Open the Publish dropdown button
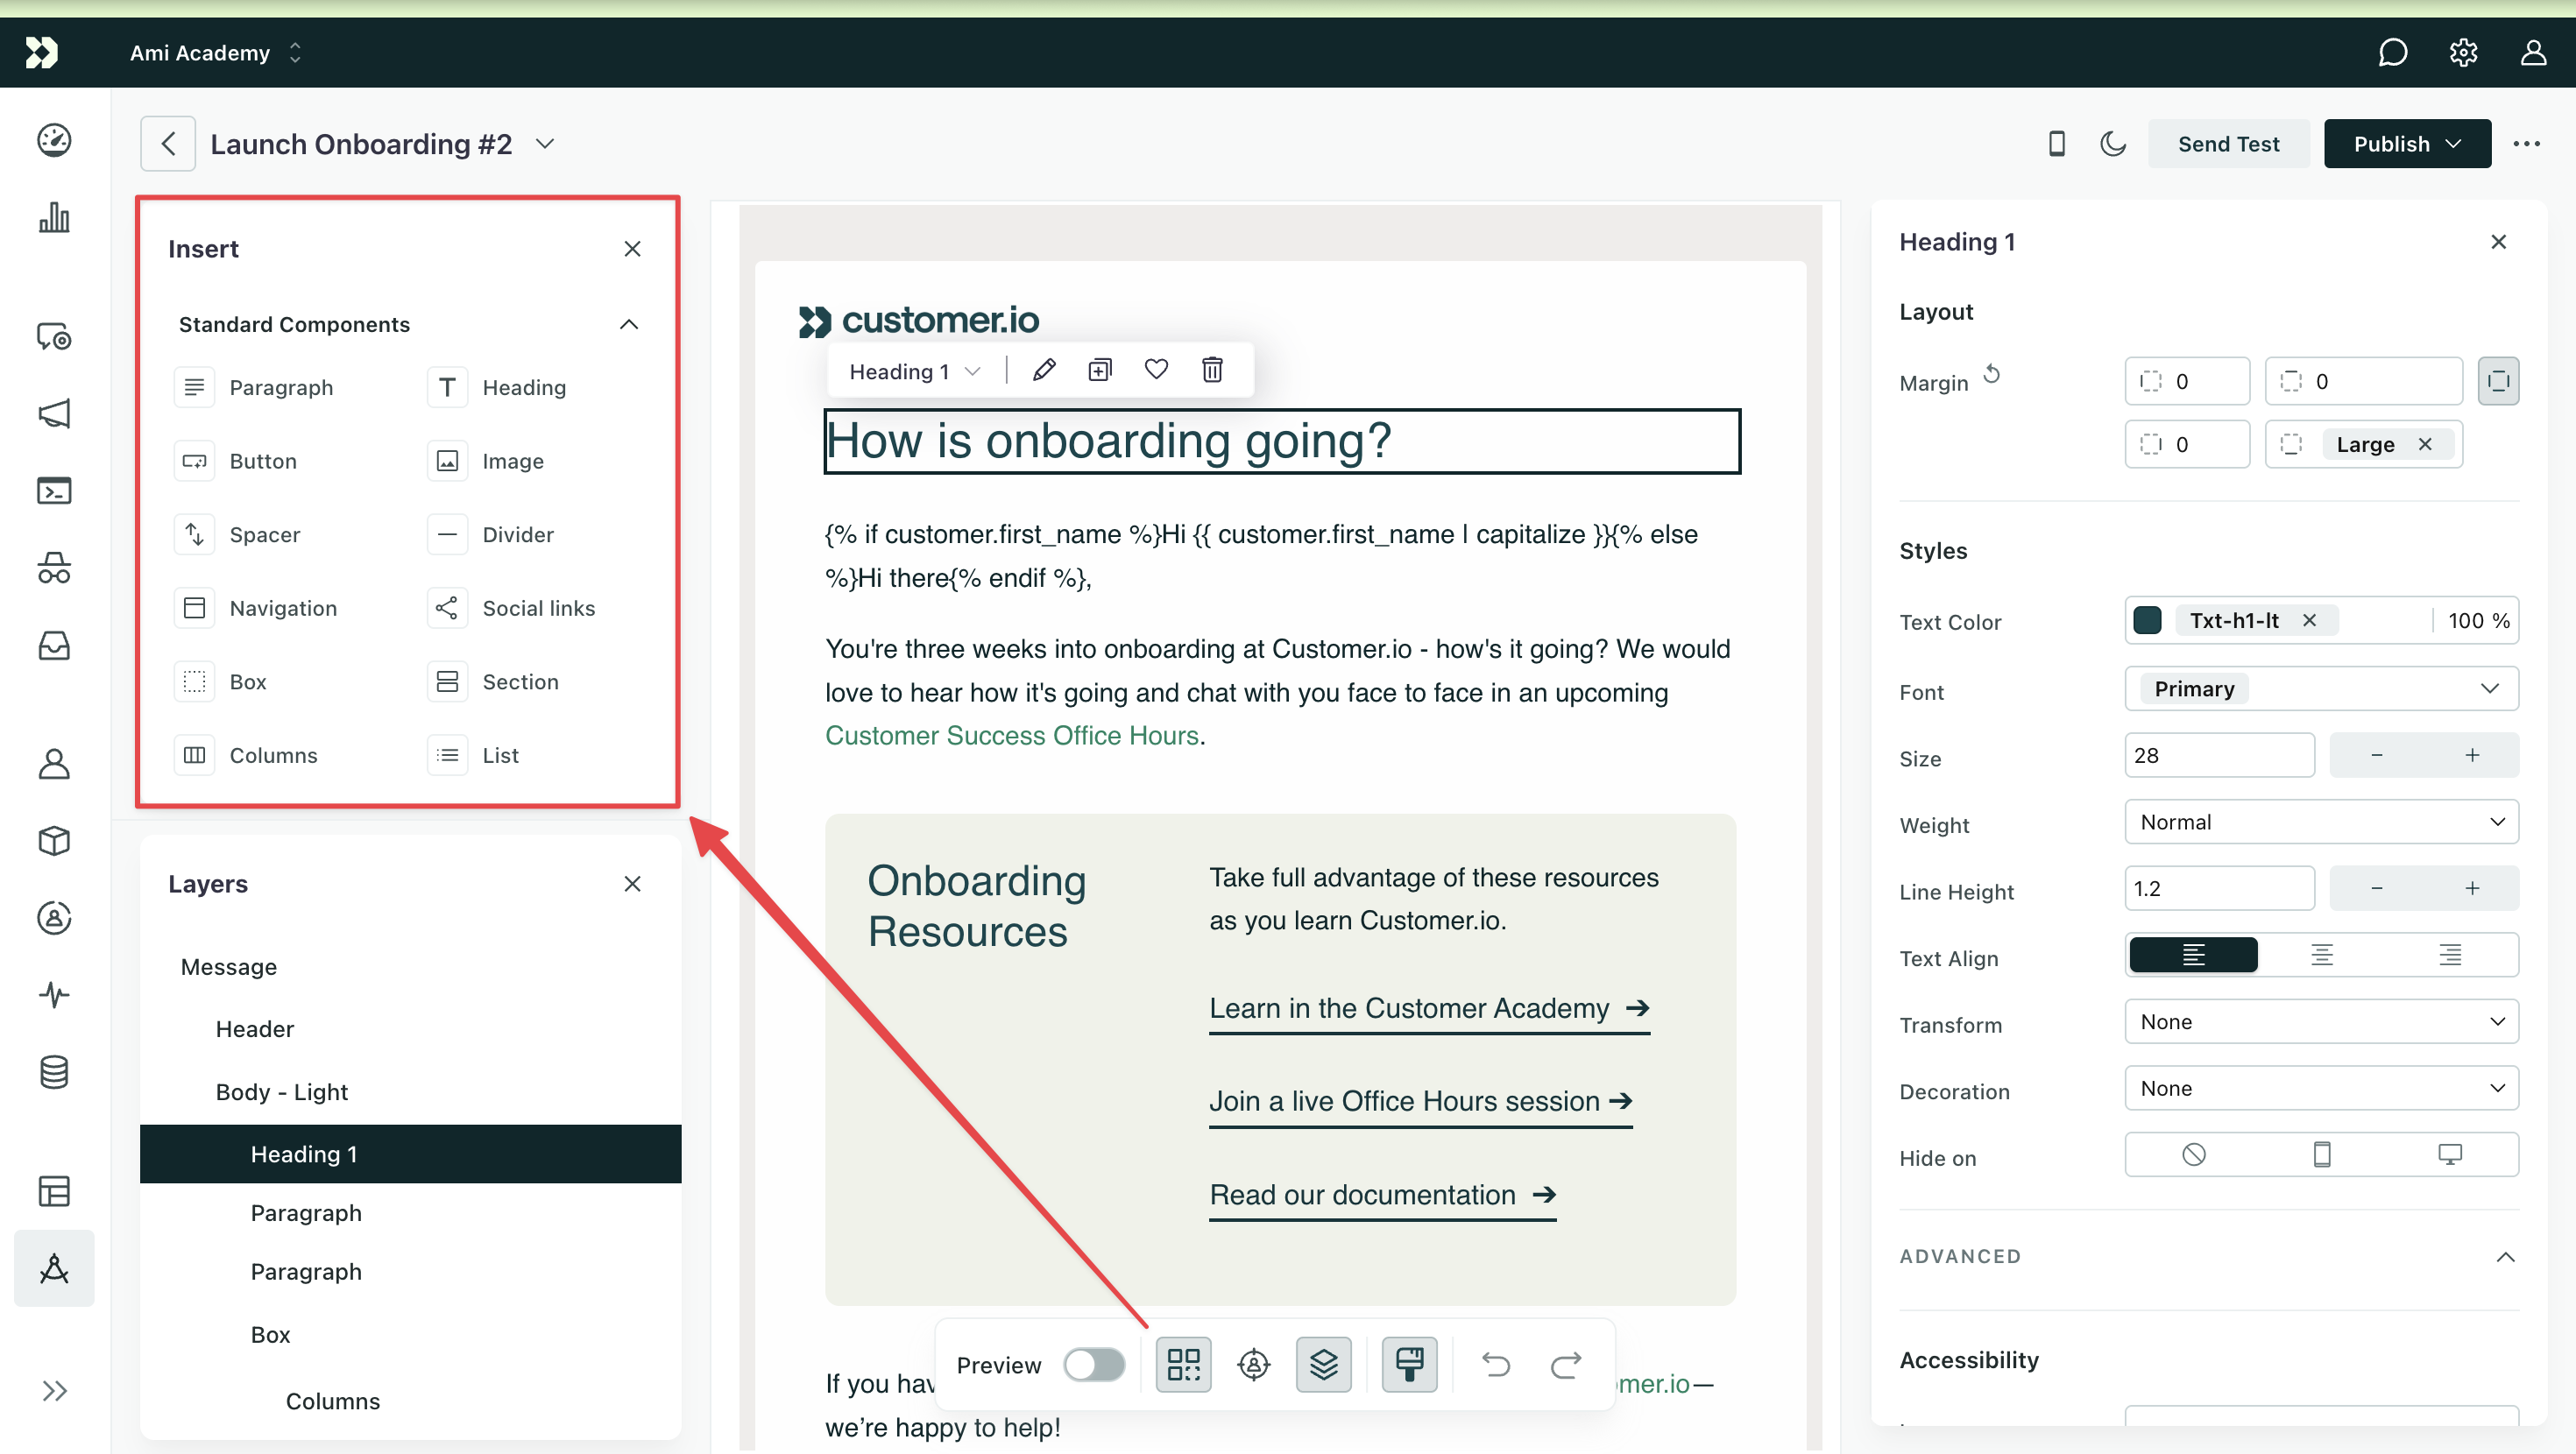This screenshot has width=2576, height=1454. pos(2406,144)
